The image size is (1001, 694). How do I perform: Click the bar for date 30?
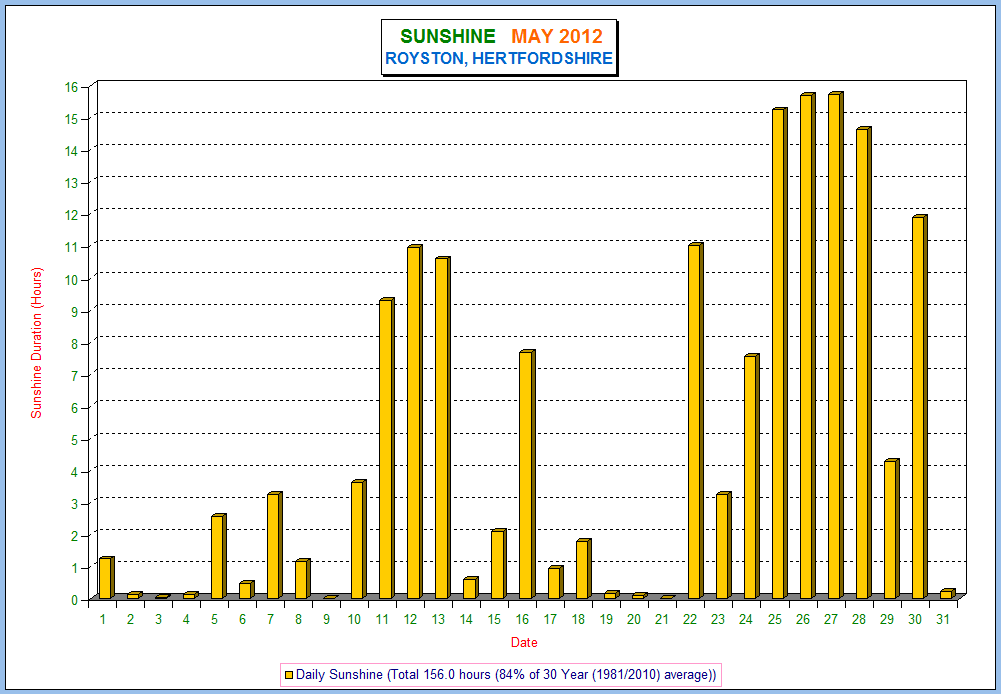coord(920,407)
